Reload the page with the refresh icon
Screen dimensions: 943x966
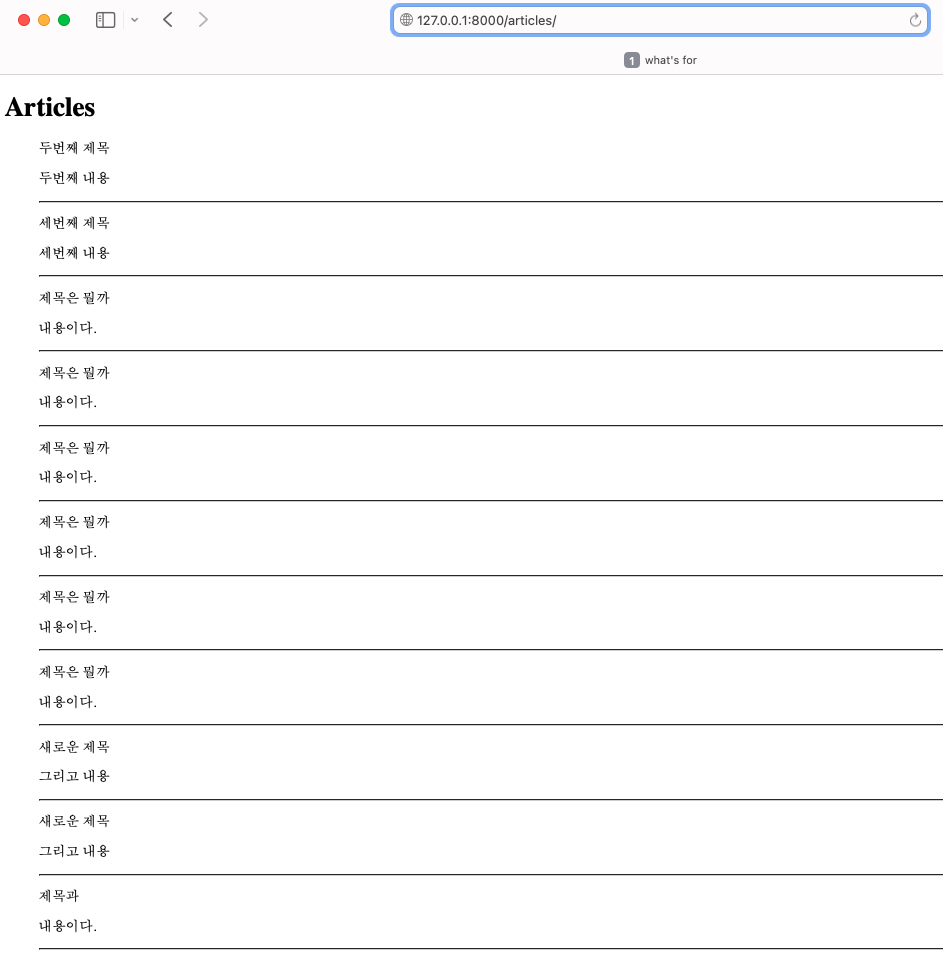pos(915,20)
